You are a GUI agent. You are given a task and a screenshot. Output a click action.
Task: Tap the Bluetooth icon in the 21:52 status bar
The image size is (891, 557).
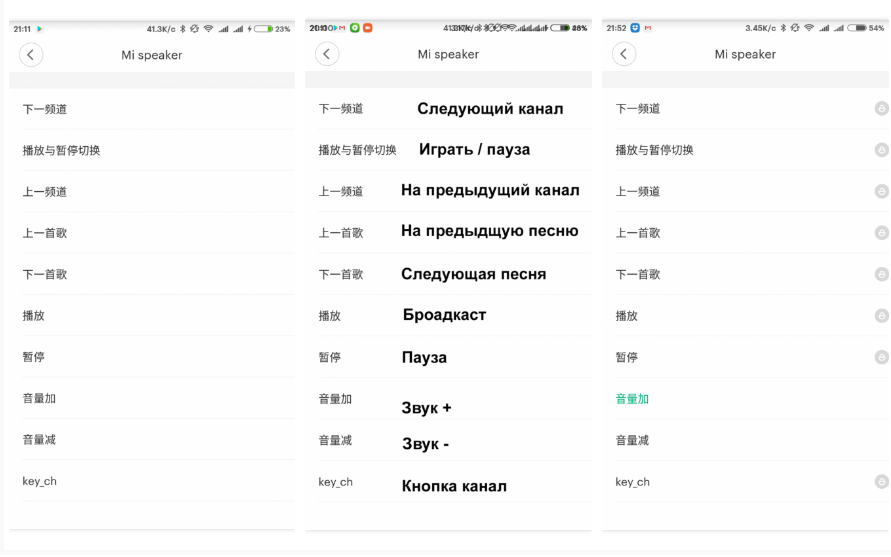(x=782, y=28)
